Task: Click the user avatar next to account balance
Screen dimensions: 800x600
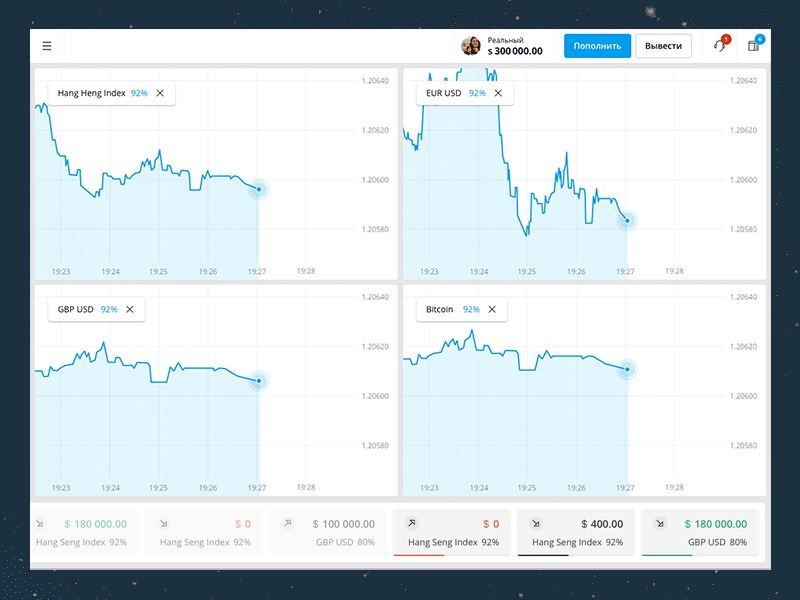Action: (x=471, y=45)
